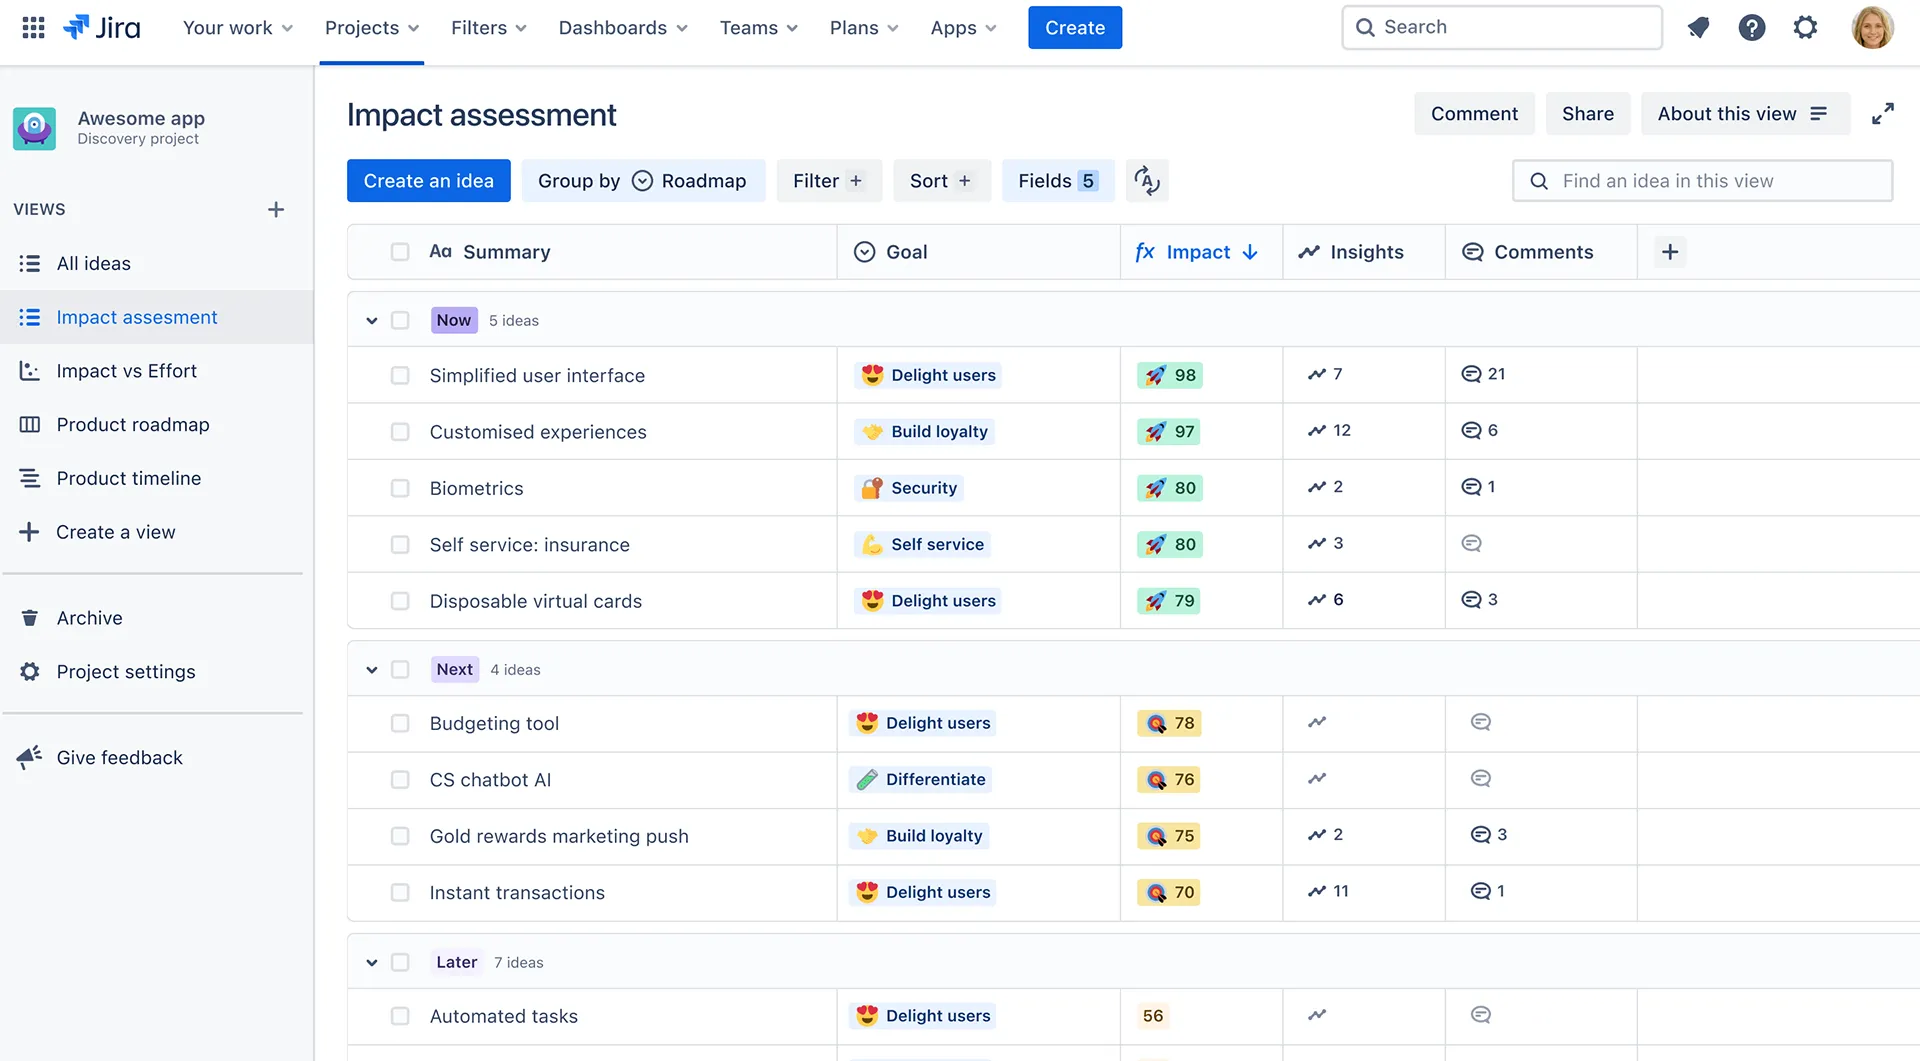Check the Instant transactions row checkbox
This screenshot has width=1920, height=1061.
[400, 892]
